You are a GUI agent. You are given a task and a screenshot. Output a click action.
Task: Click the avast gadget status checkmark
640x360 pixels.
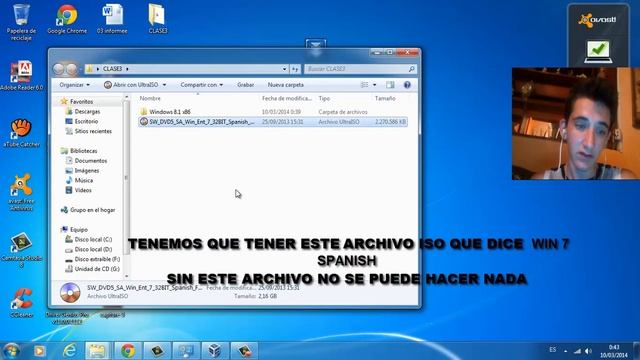click(598, 51)
